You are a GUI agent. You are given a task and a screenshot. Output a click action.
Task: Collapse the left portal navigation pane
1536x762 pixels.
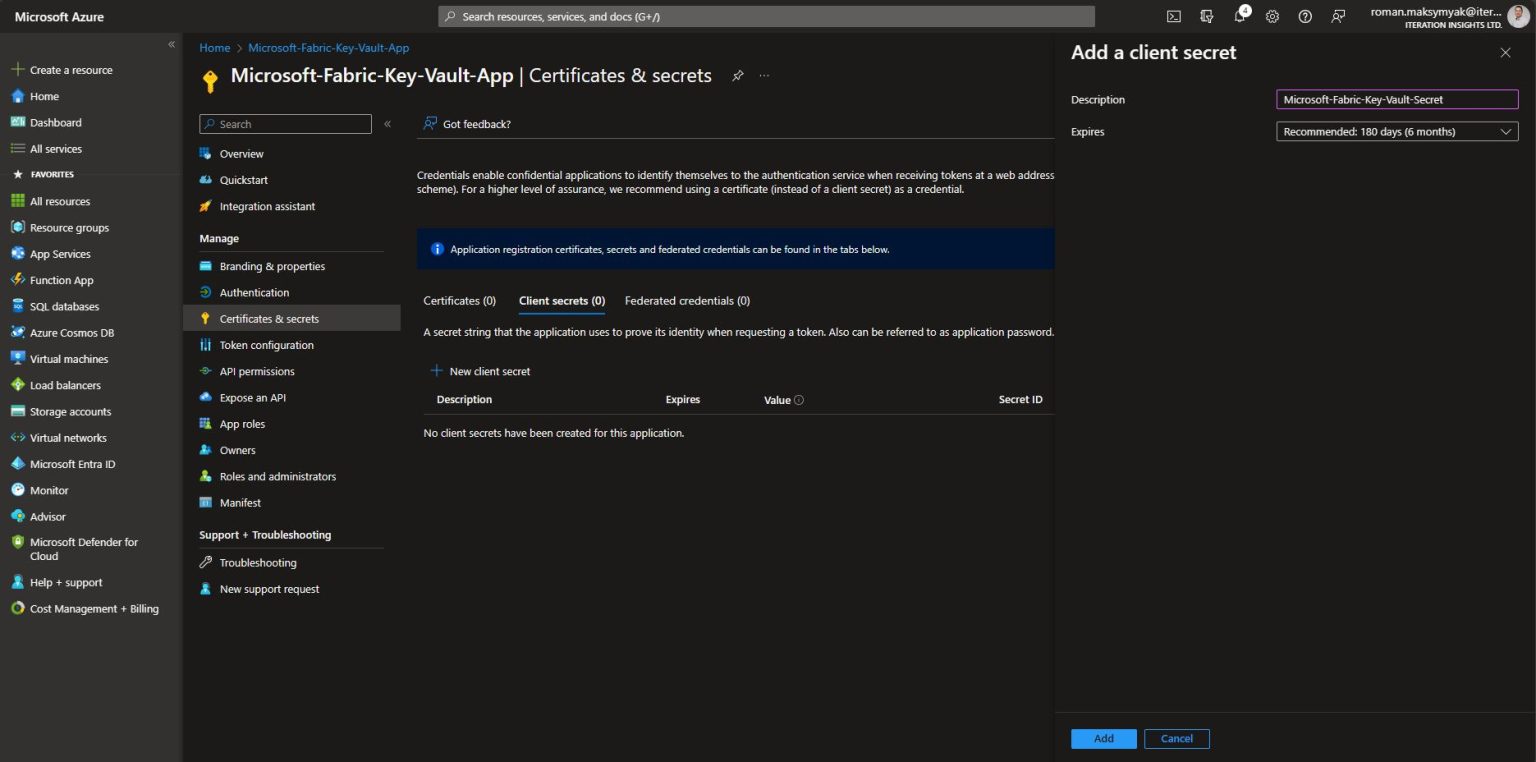171,44
